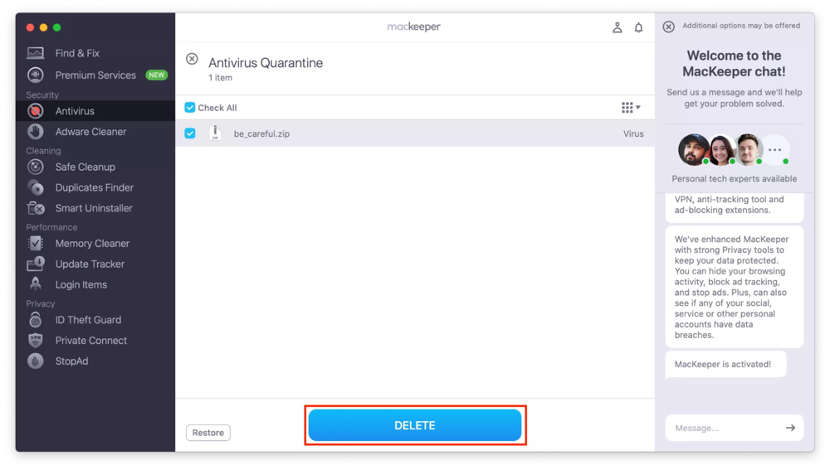Click the macOS green maximize button
The image size is (830, 470).
coord(57,27)
